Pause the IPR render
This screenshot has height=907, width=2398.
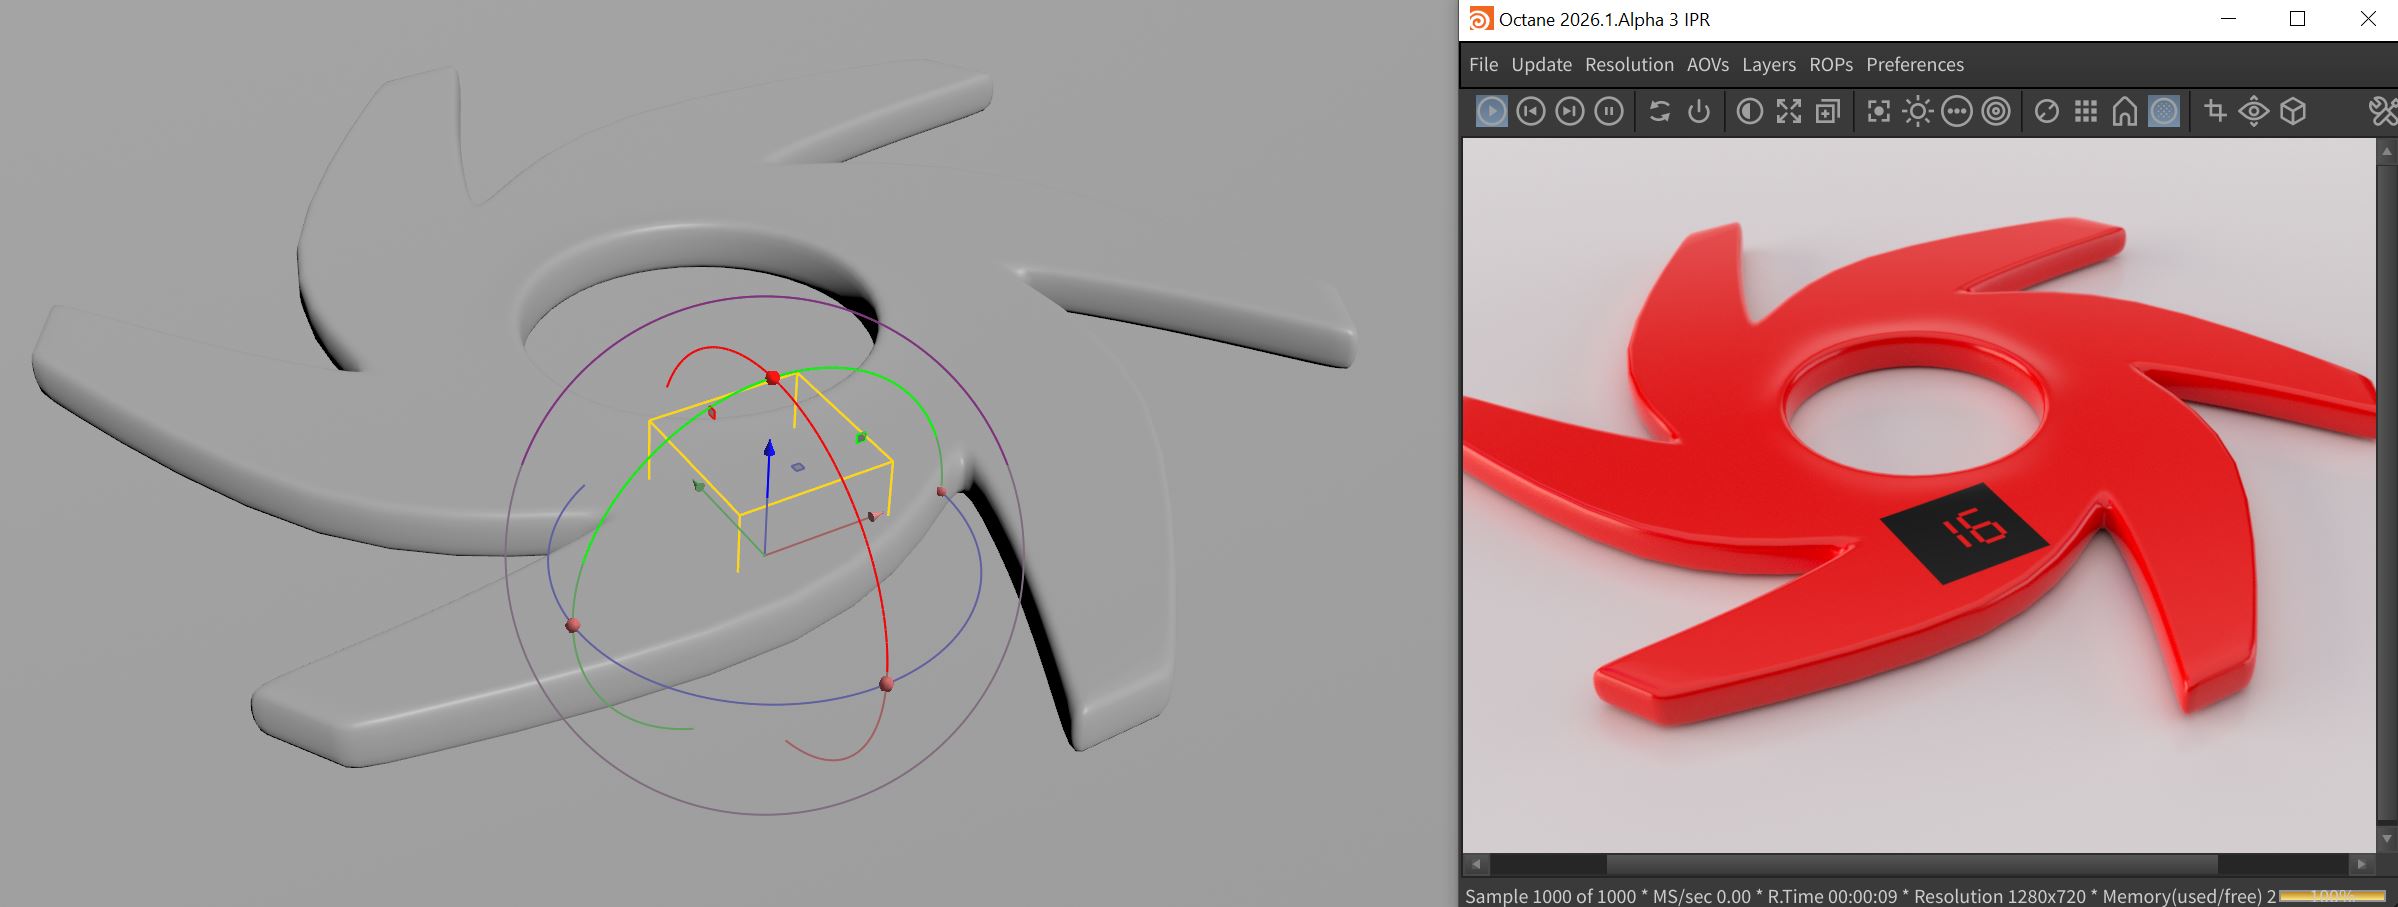(1609, 111)
